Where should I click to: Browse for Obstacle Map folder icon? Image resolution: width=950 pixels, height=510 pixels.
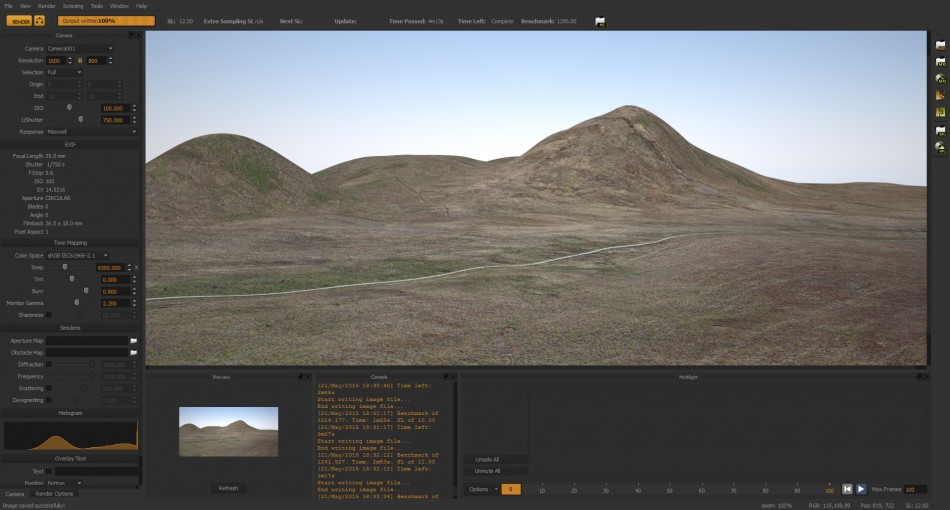(x=133, y=353)
